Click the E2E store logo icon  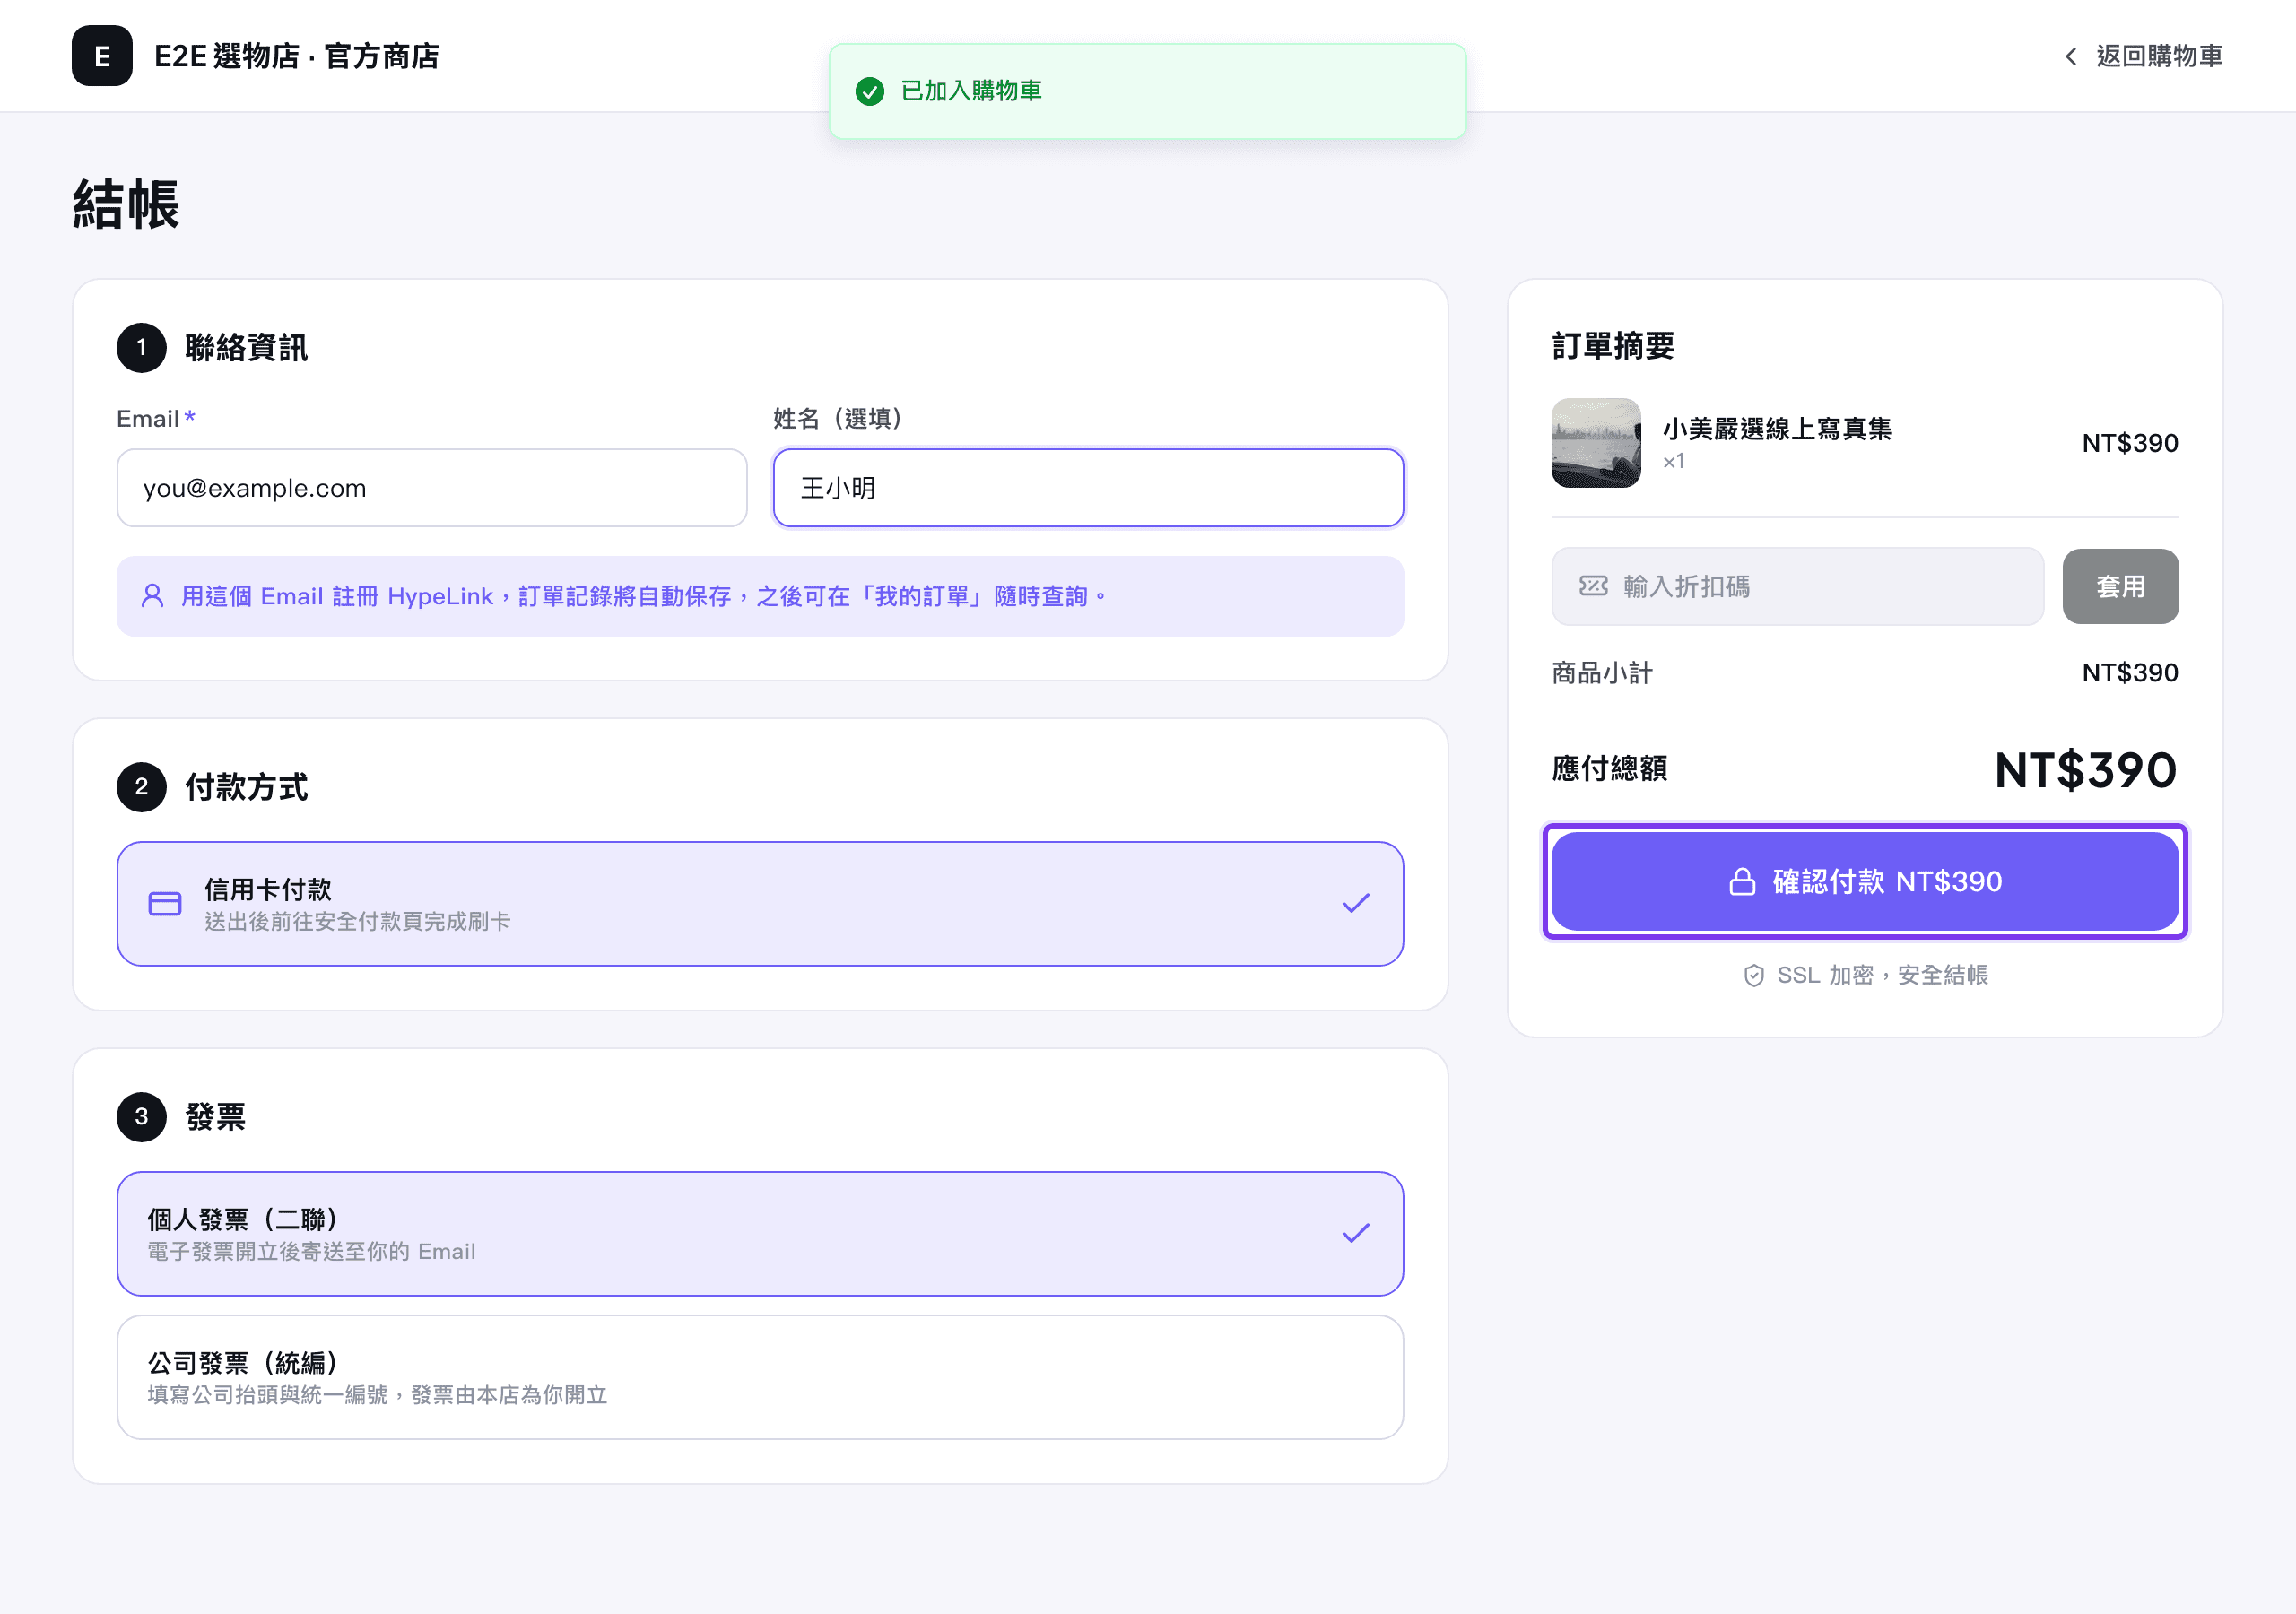(x=102, y=56)
